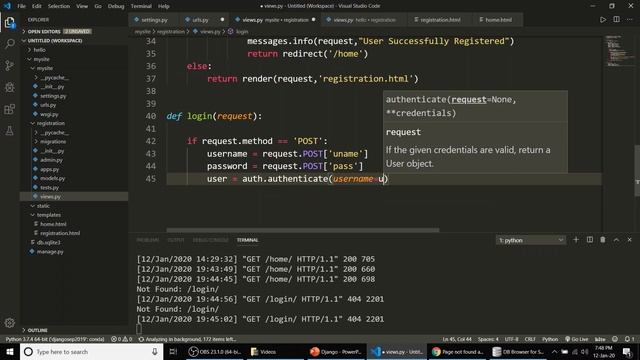This screenshot has height=360, width=640.
Task: Switch to the settings.py tab
Action: (x=153, y=20)
